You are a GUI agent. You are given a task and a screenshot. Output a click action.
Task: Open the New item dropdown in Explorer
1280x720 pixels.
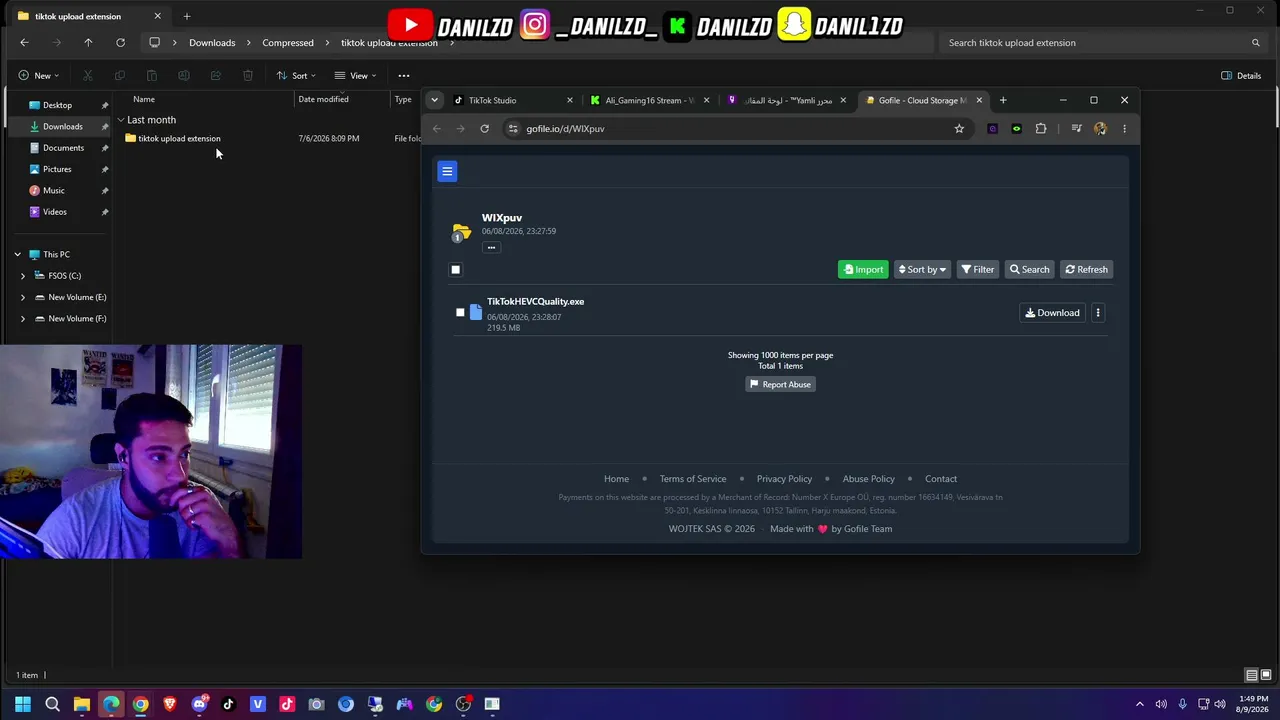pos(39,76)
